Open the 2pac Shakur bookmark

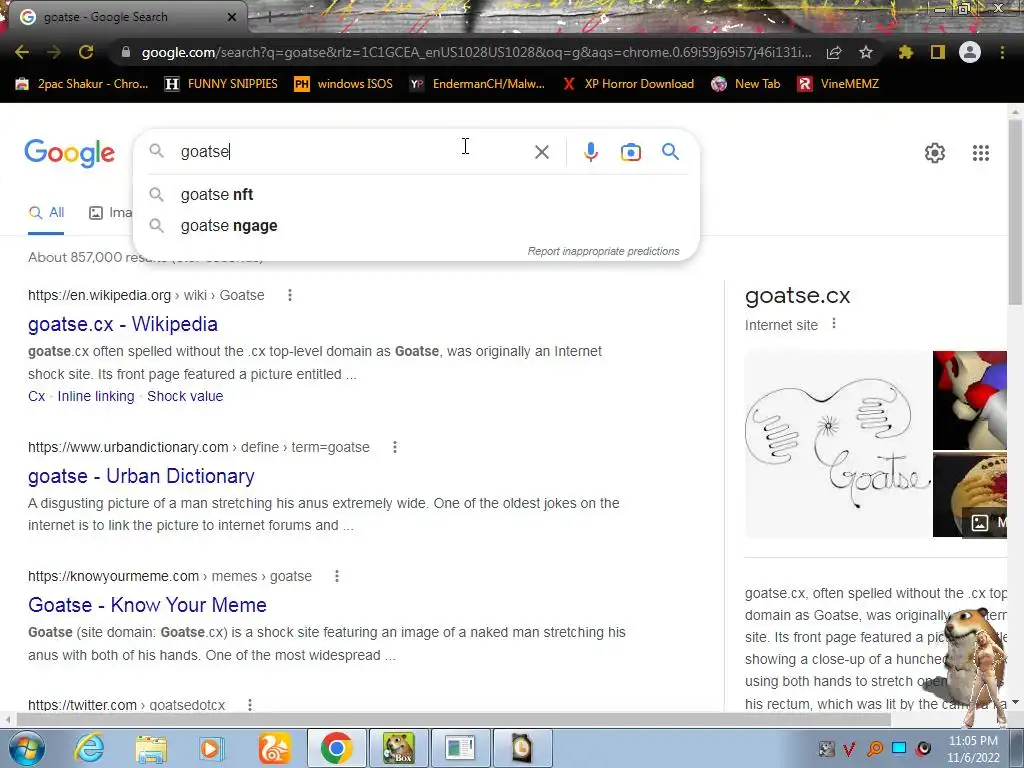(82, 84)
